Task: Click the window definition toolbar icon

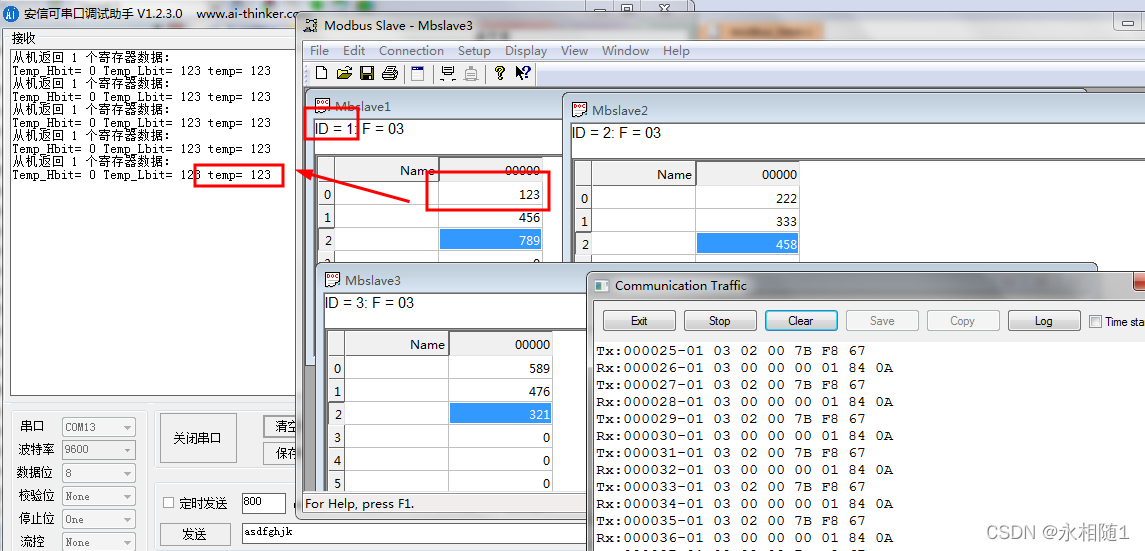Action: pos(418,73)
